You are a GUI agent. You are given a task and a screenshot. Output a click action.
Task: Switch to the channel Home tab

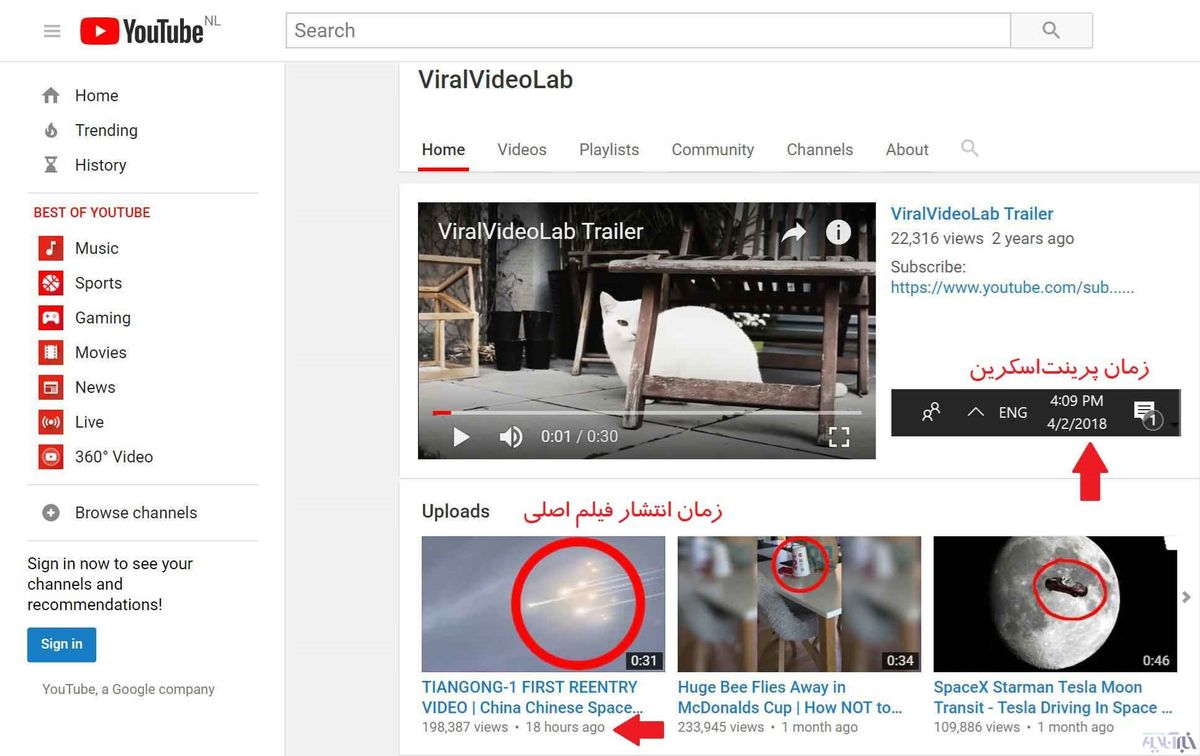[443, 150]
